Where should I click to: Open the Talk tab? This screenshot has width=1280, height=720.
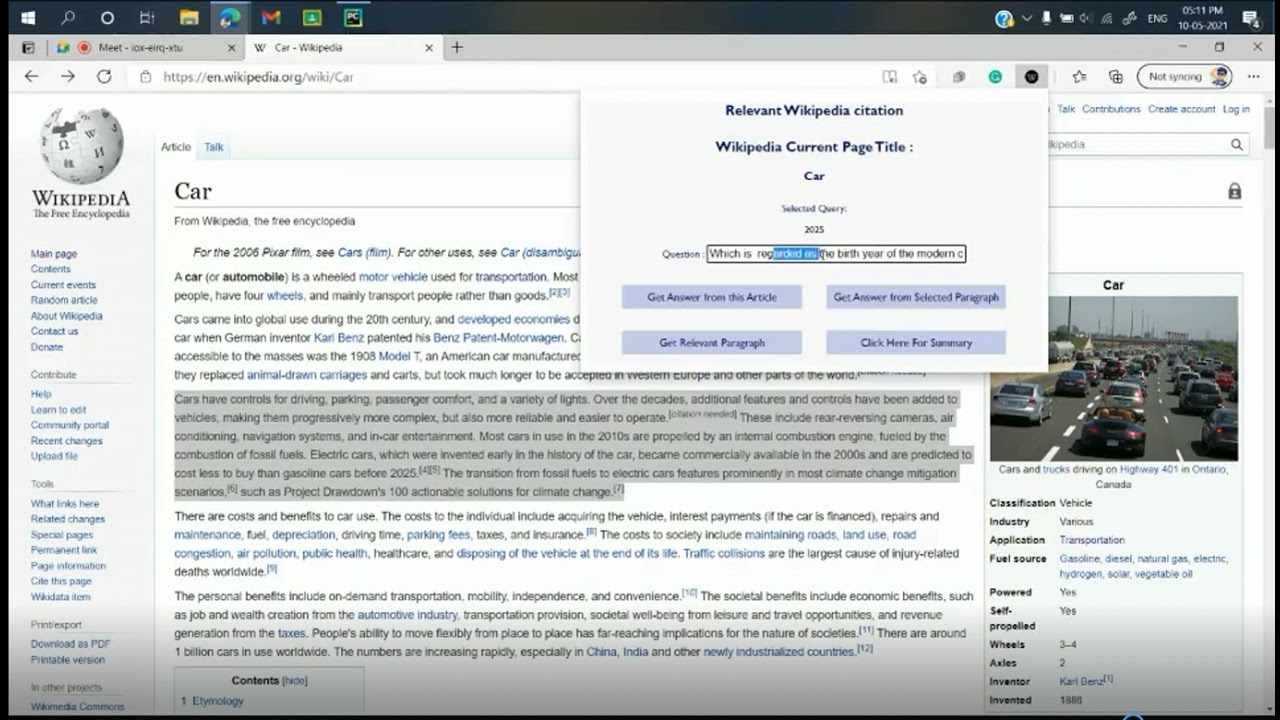214,147
